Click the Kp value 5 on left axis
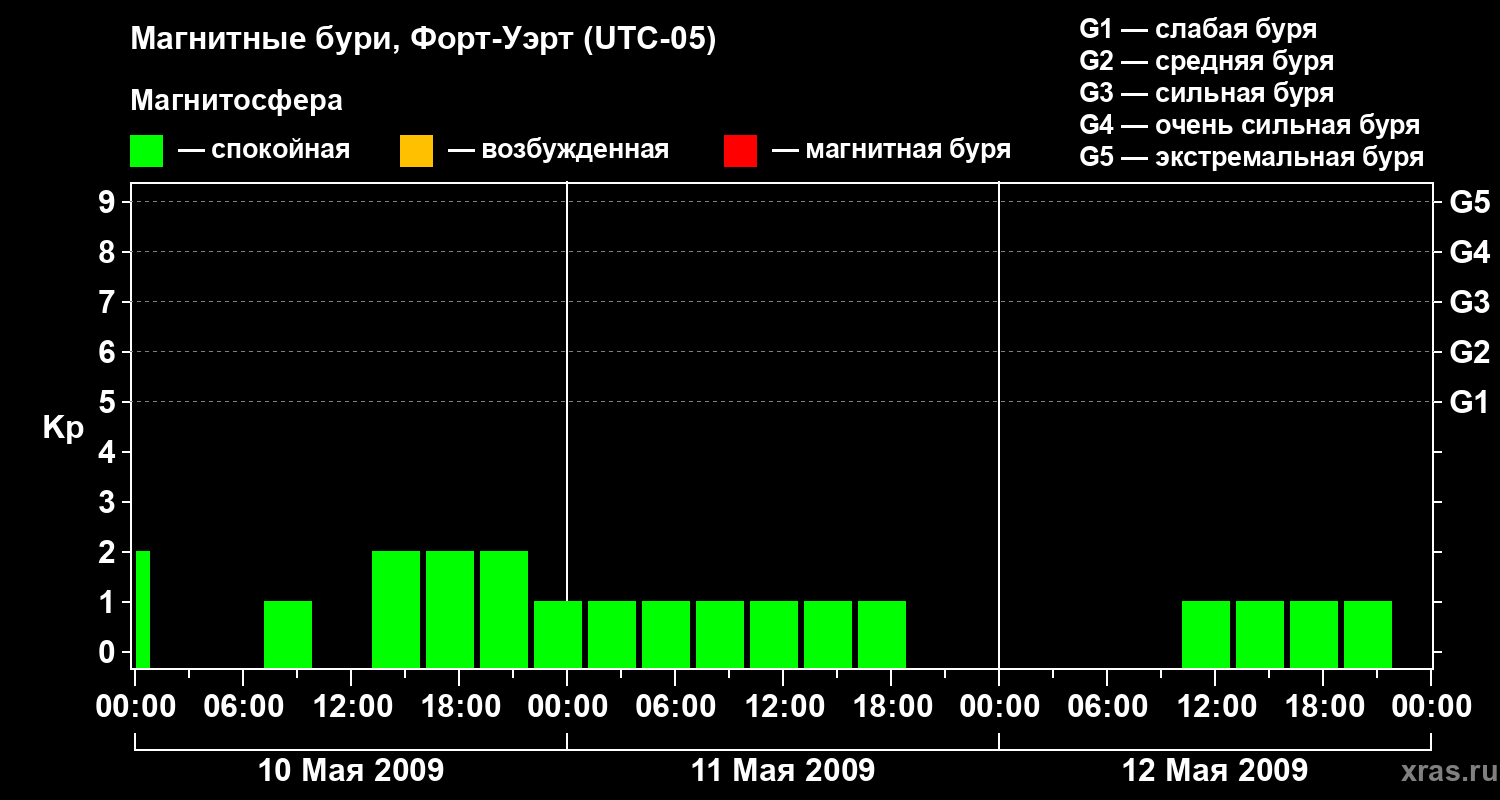 108,402
